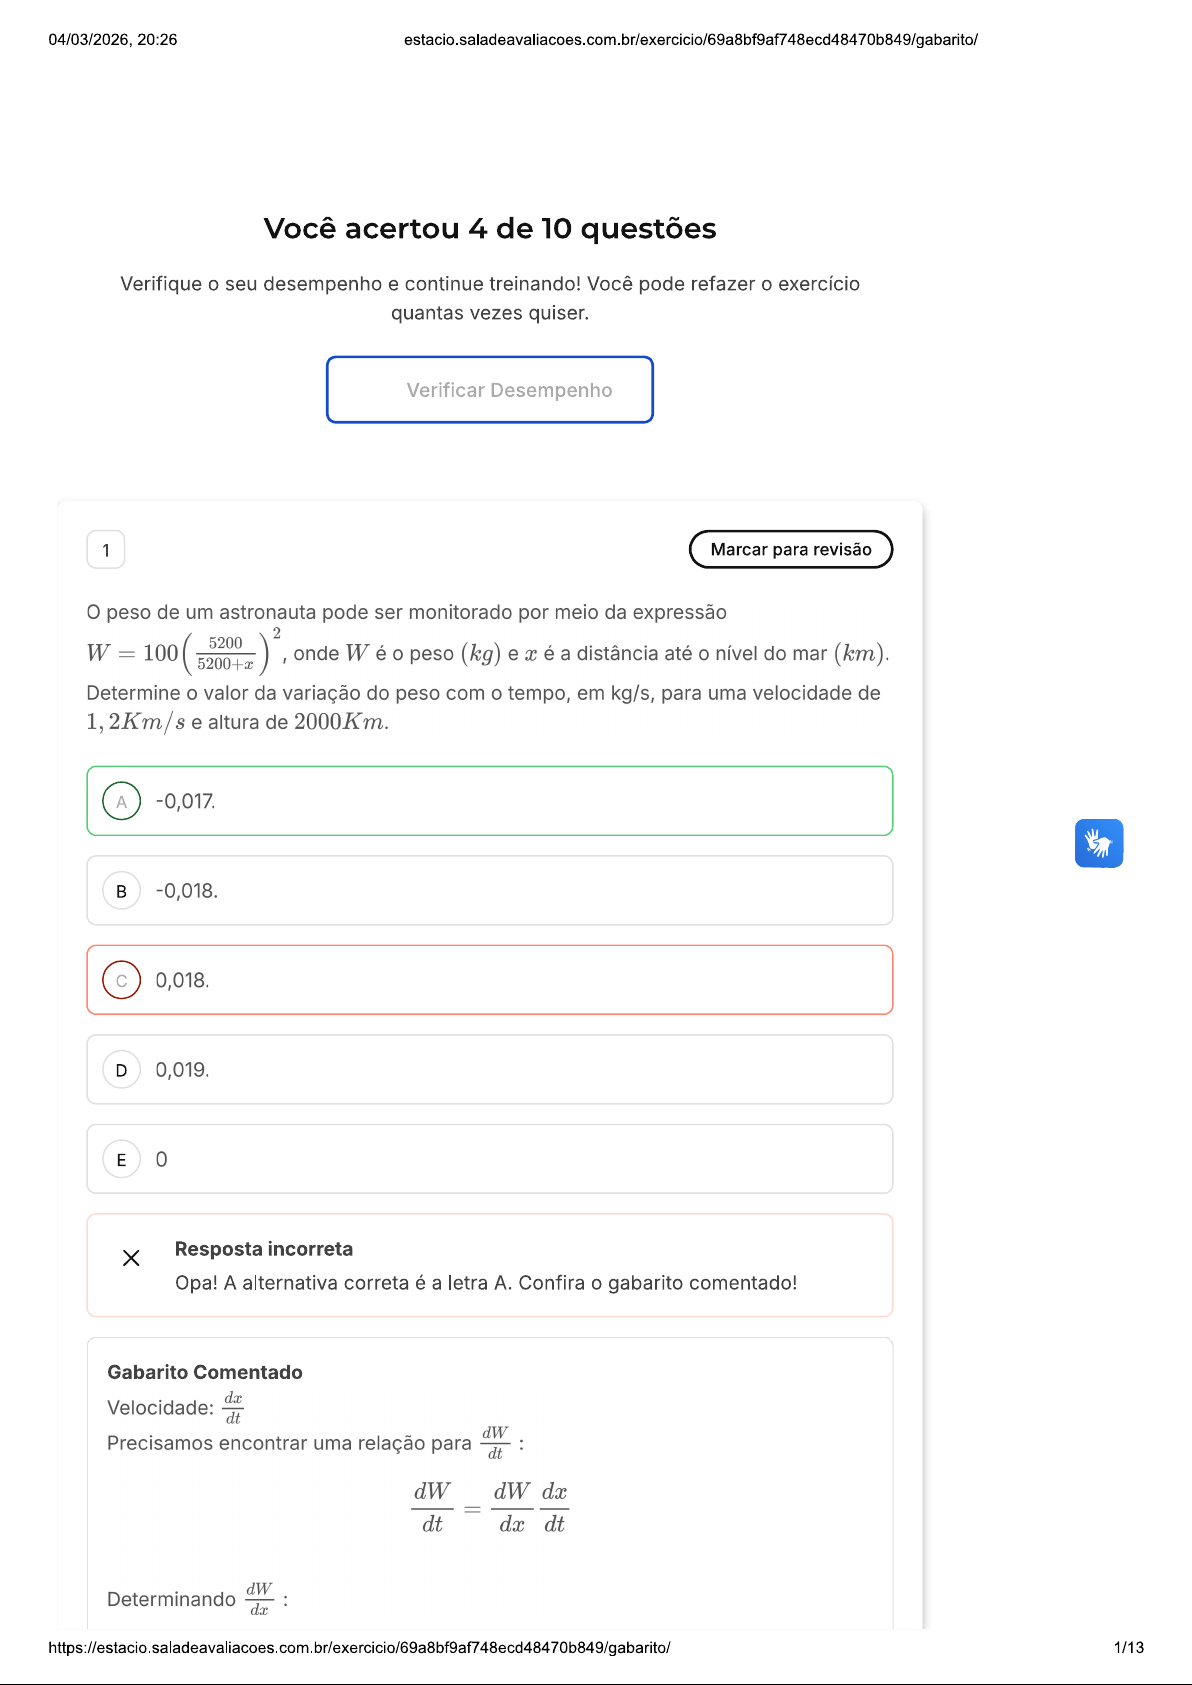
Task: Click the answer text 0,019
Action: (182, 1070)
